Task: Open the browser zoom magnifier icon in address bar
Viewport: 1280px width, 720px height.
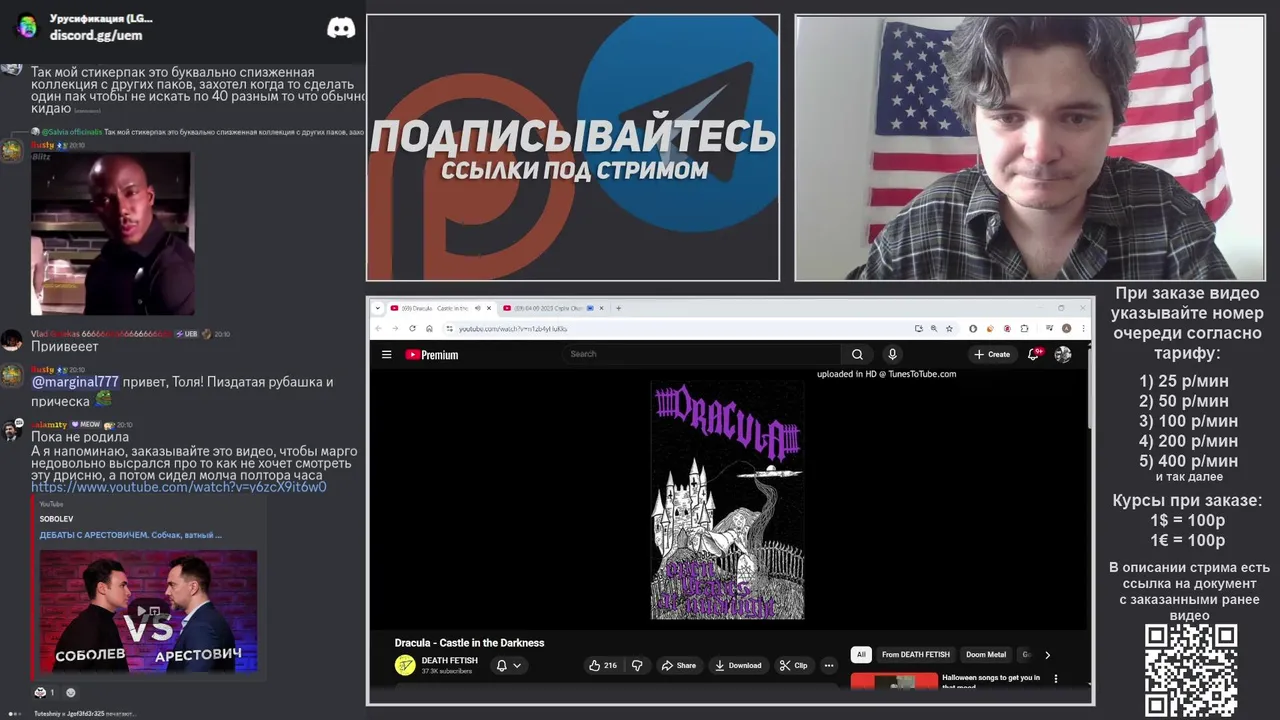Action: coord(934,328)
